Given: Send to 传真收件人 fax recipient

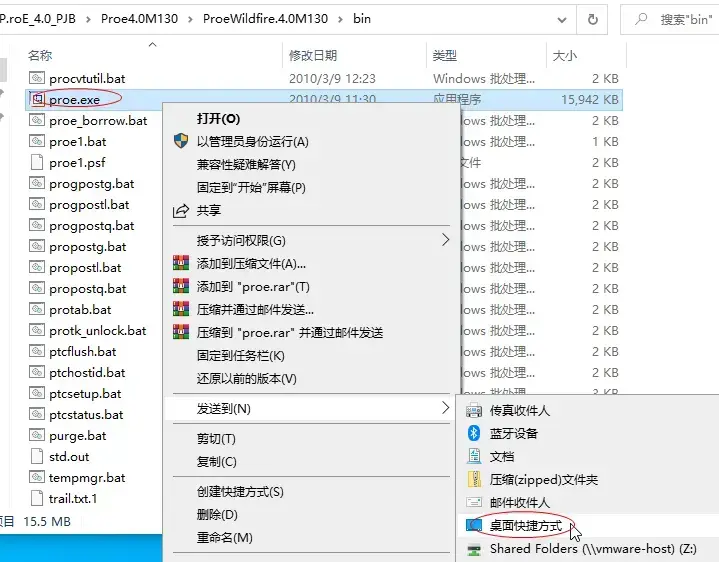Looking at the screenshot, I should pos(588,410).
